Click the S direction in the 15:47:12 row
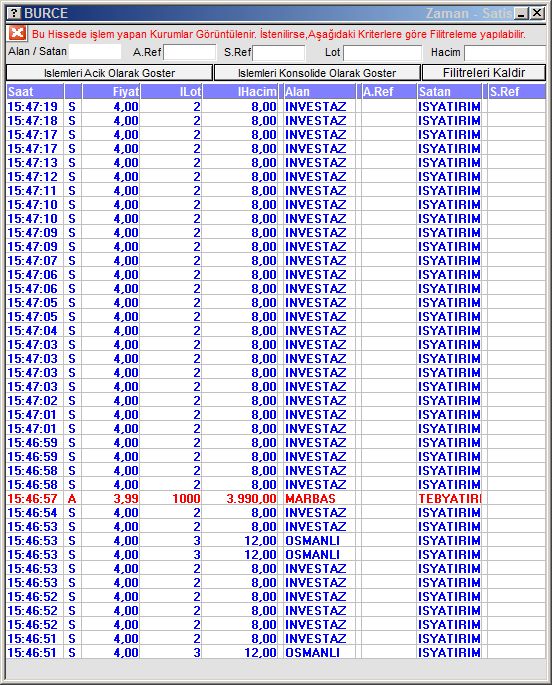The height and width of the screenshot is (685, 552). [x=72, y=176]
